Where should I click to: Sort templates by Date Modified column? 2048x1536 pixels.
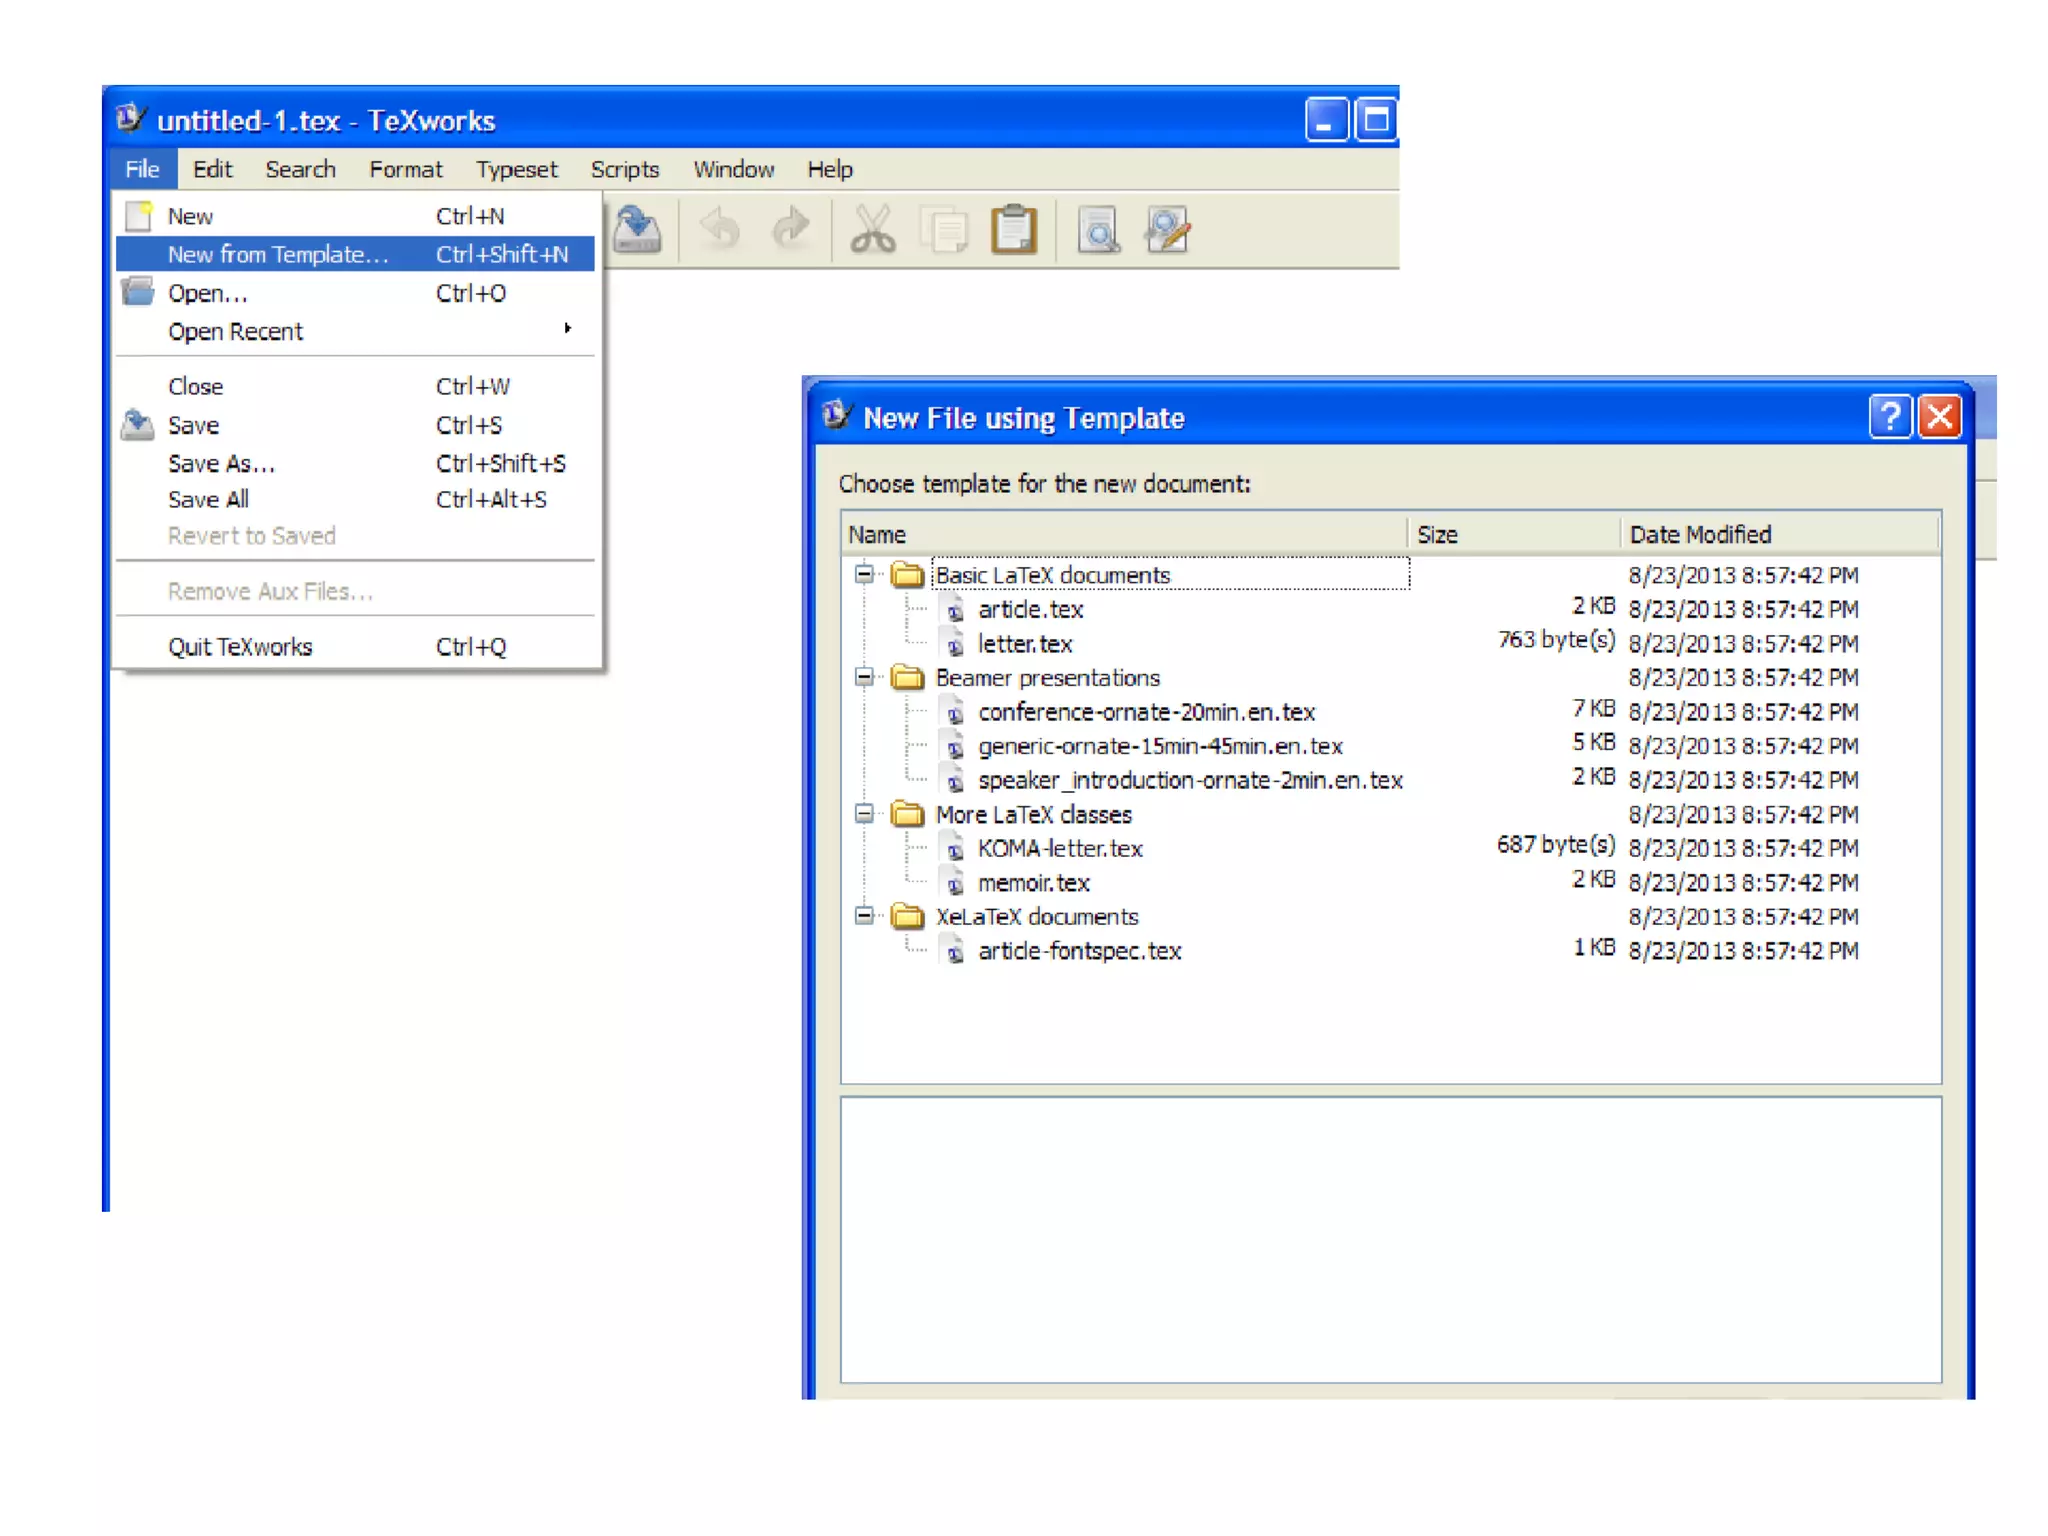(x=1700, y=534)
